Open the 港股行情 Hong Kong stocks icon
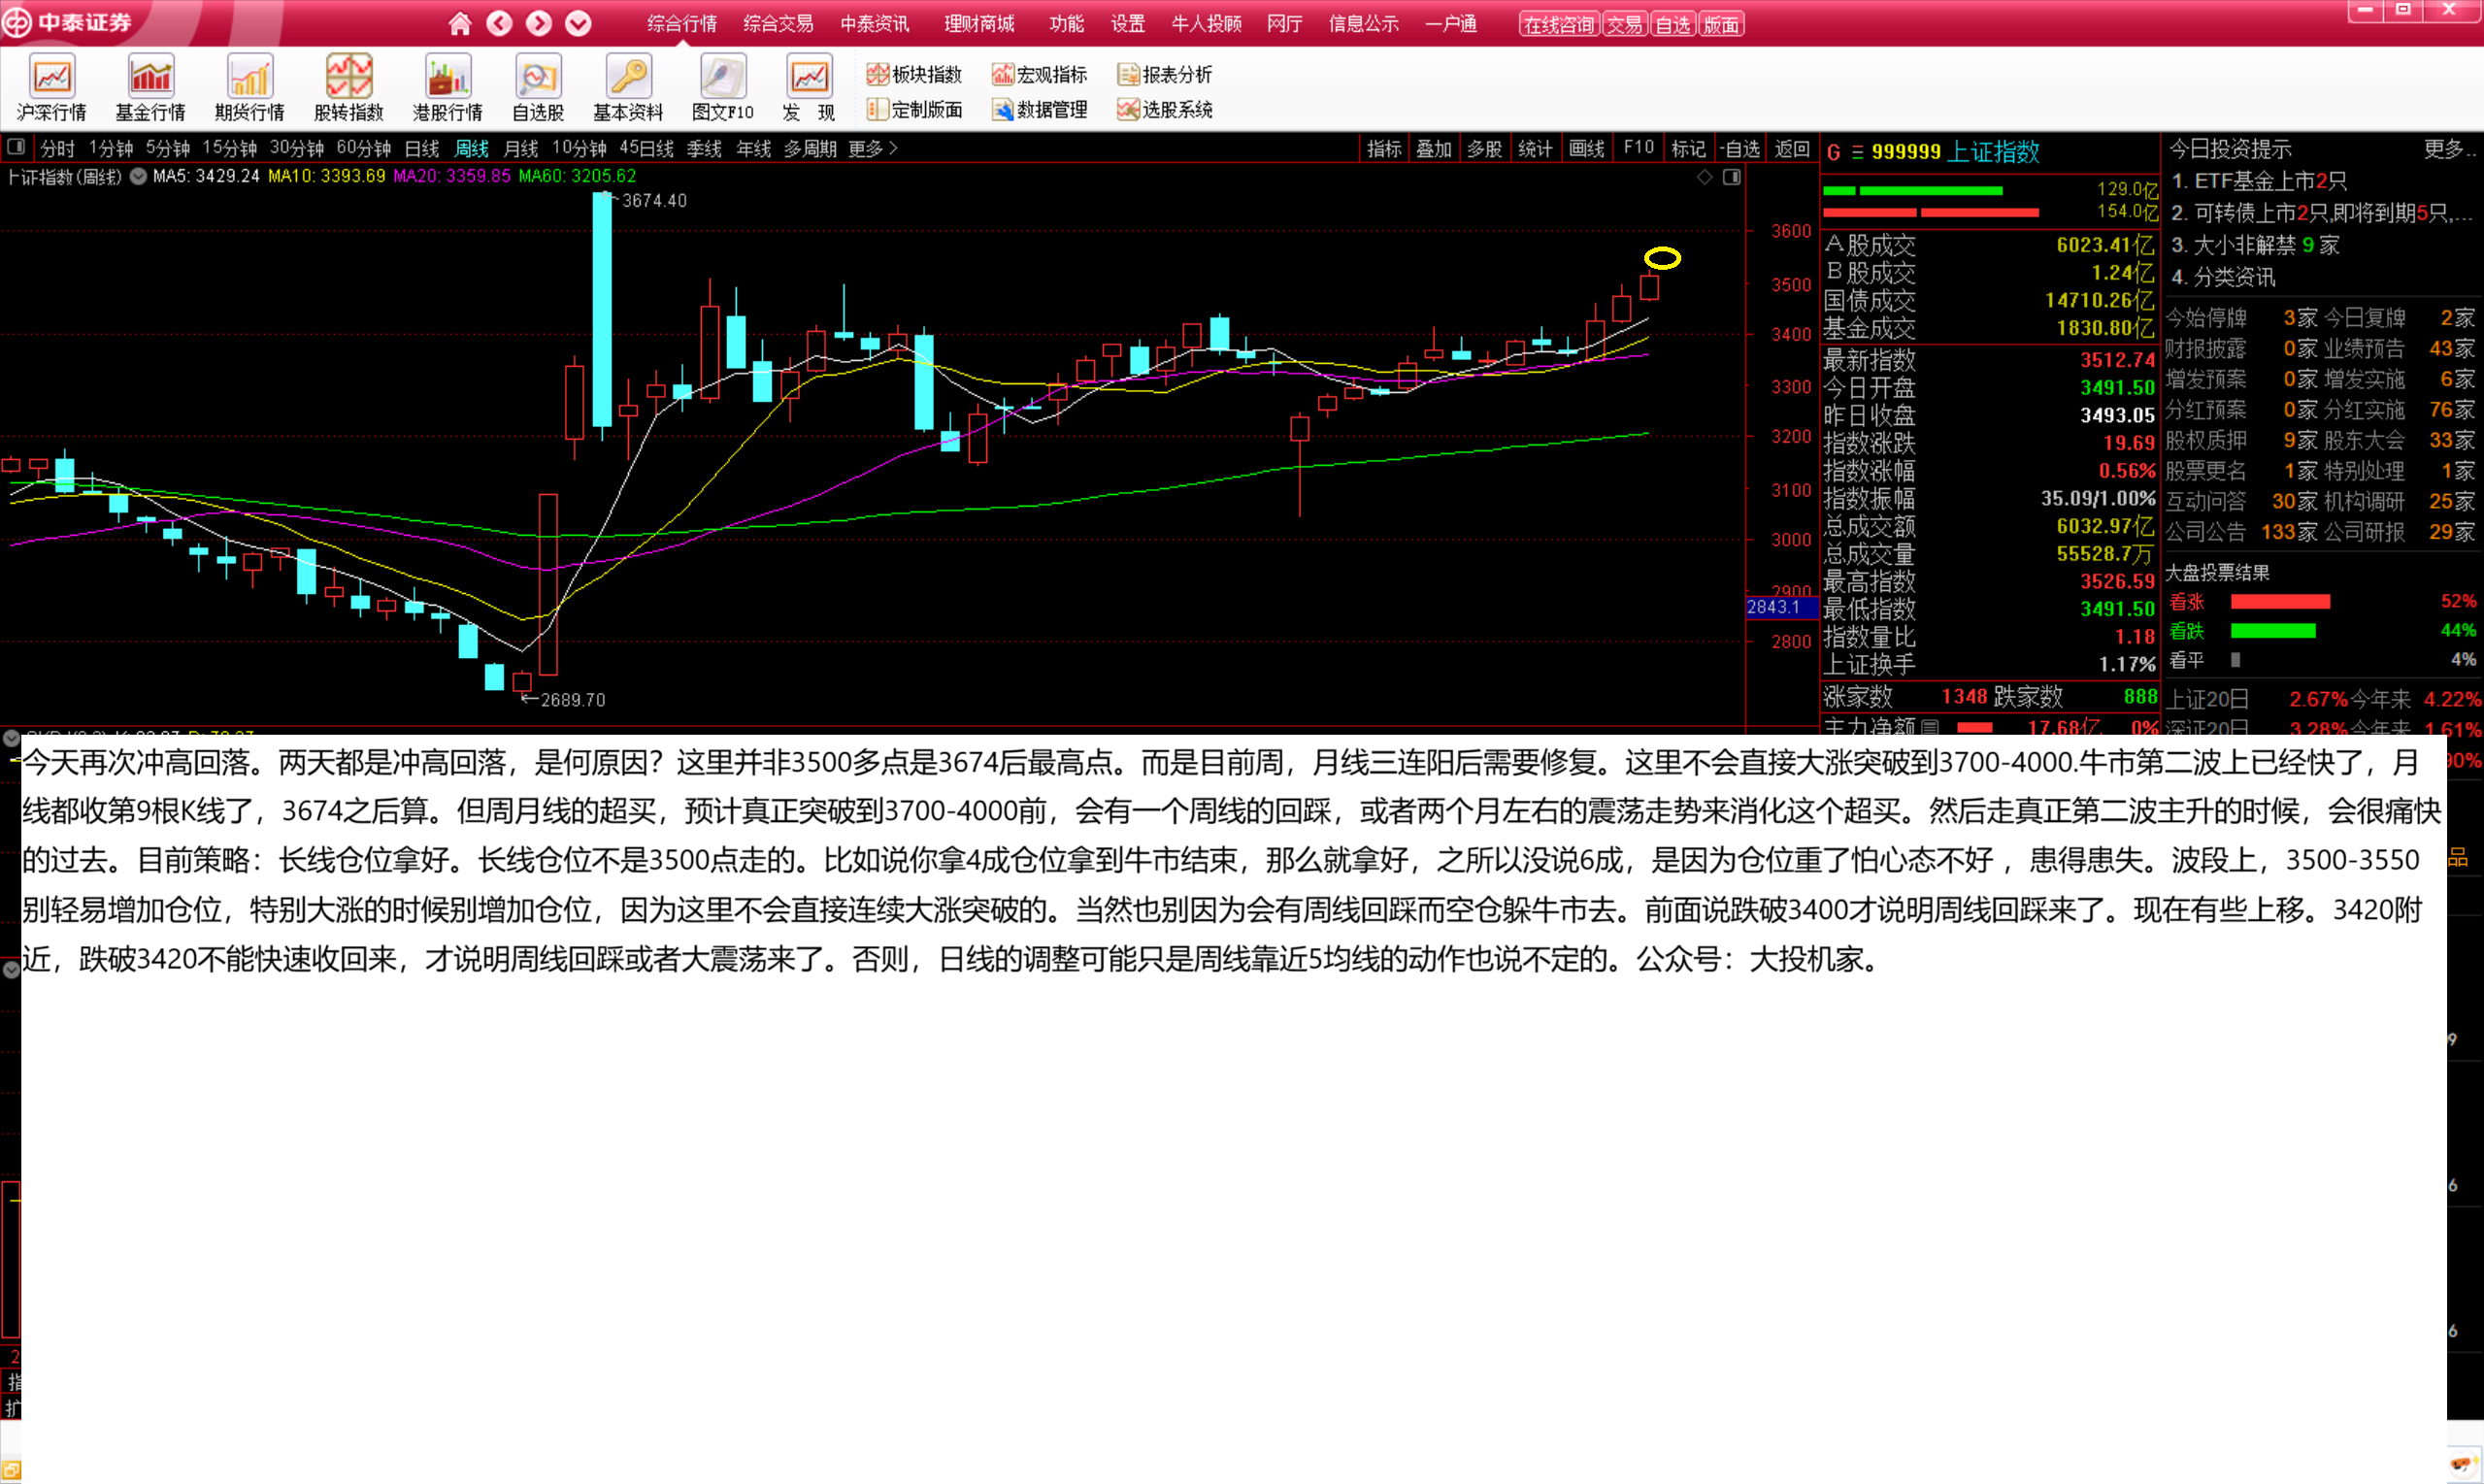Screen dimensions: 2484x1484 [448, 88]
